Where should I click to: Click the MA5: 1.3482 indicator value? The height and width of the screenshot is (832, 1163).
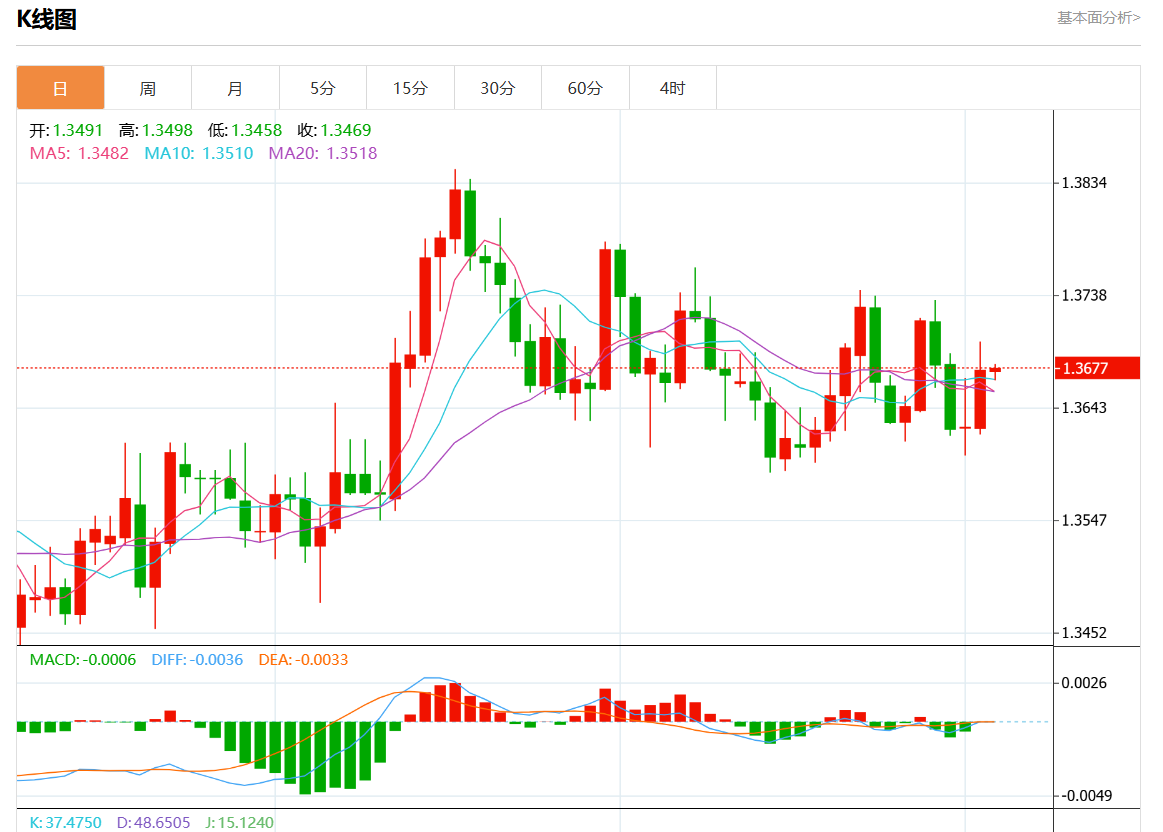tap(79, 153)
